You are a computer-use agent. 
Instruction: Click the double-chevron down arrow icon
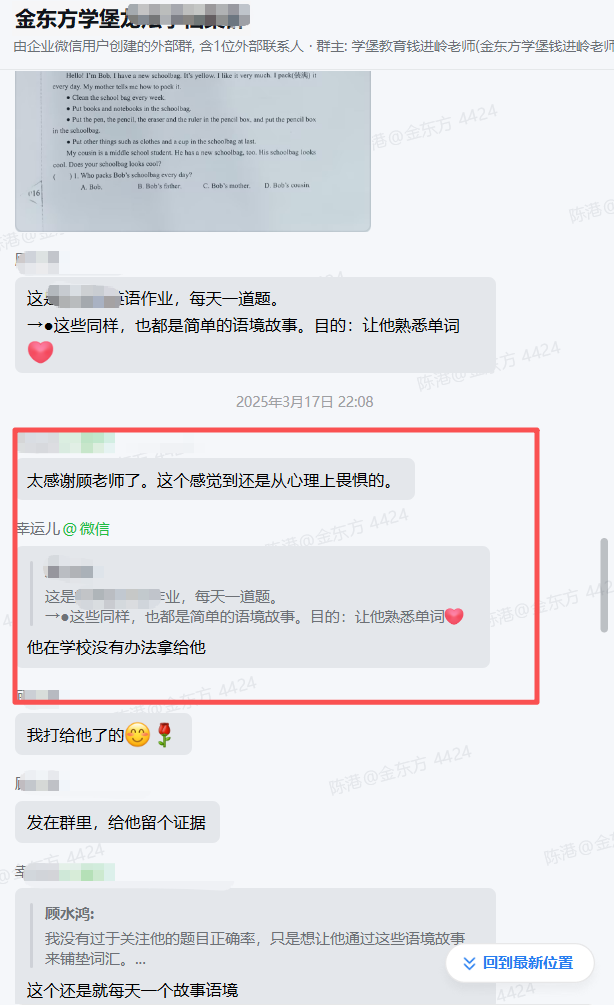[469, 963]
